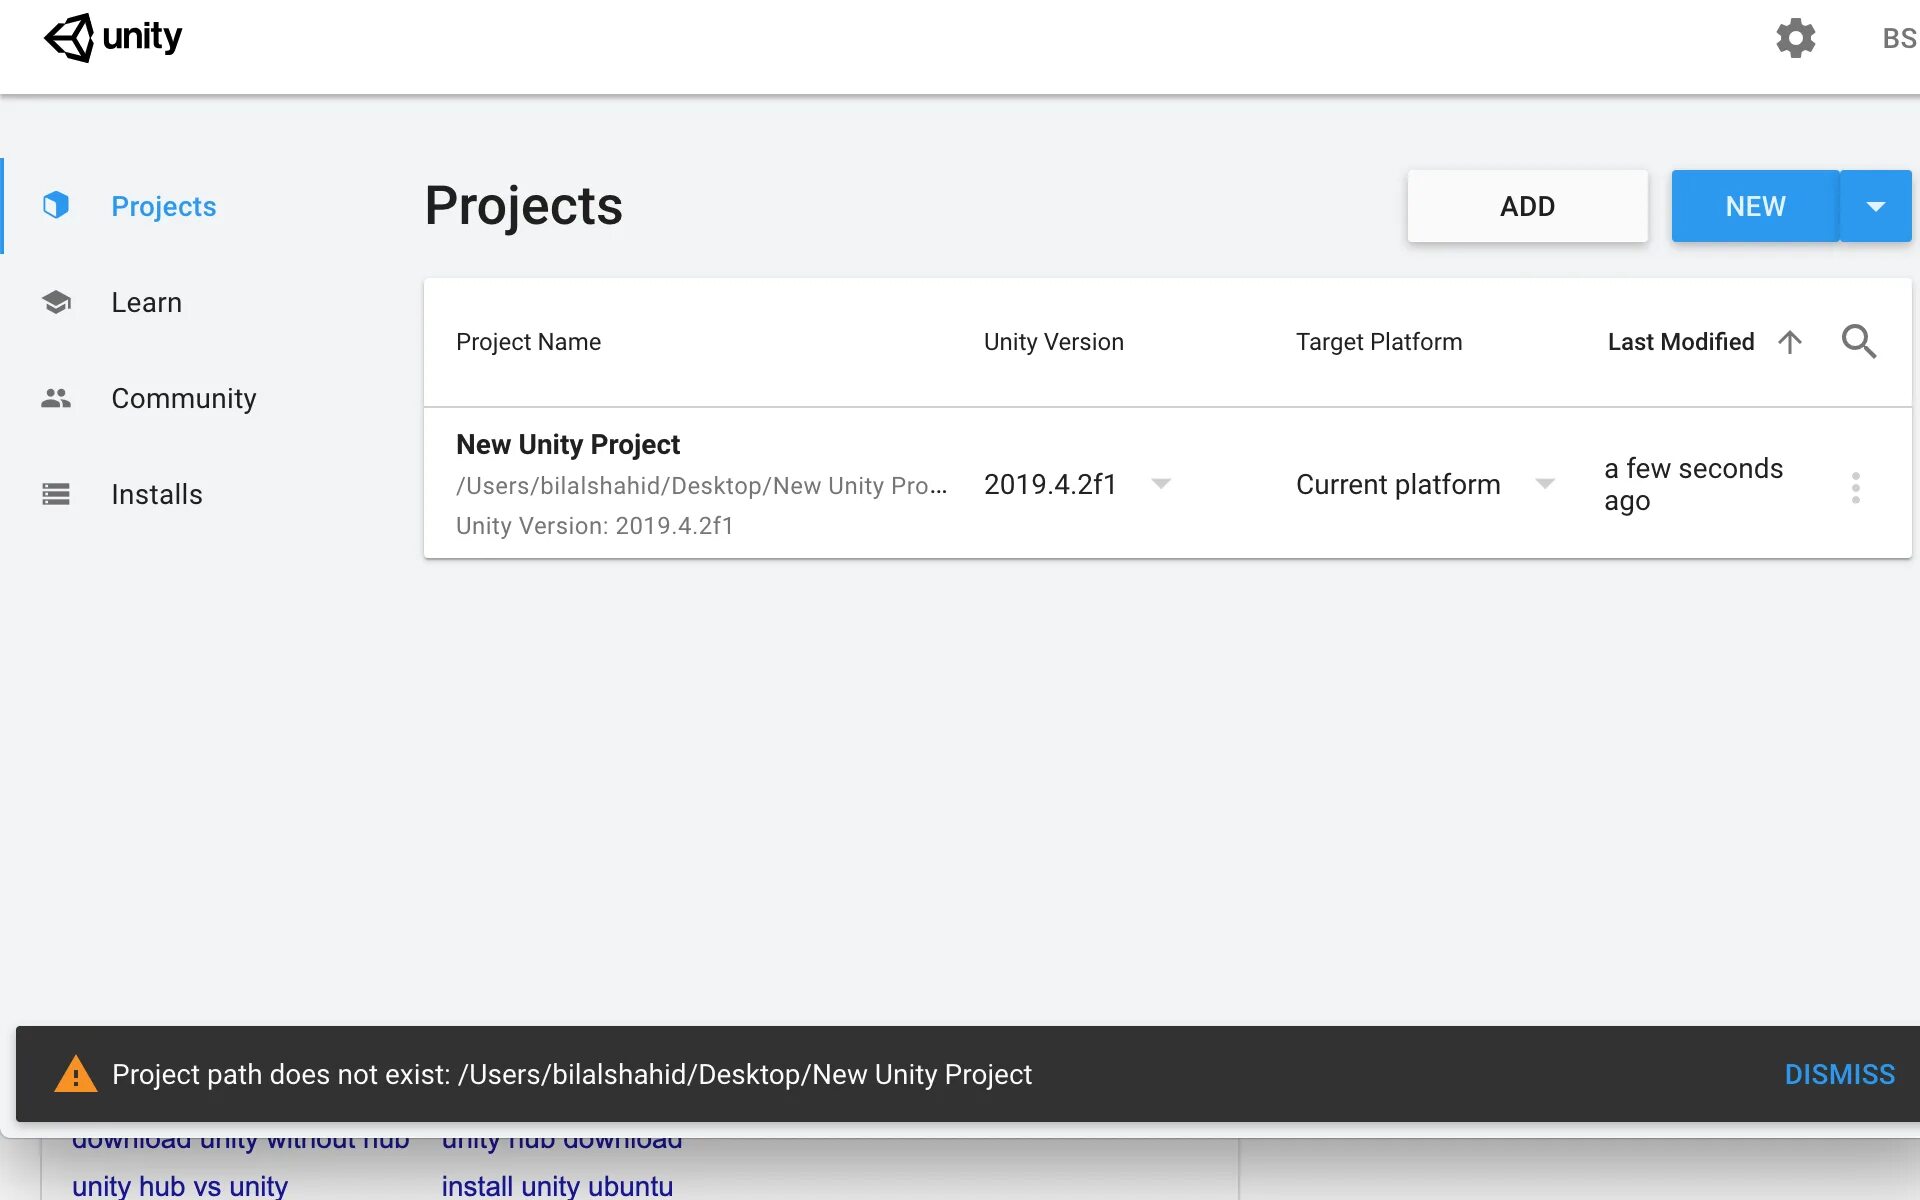Open project search magnifier

click(x=1858, y=342)
